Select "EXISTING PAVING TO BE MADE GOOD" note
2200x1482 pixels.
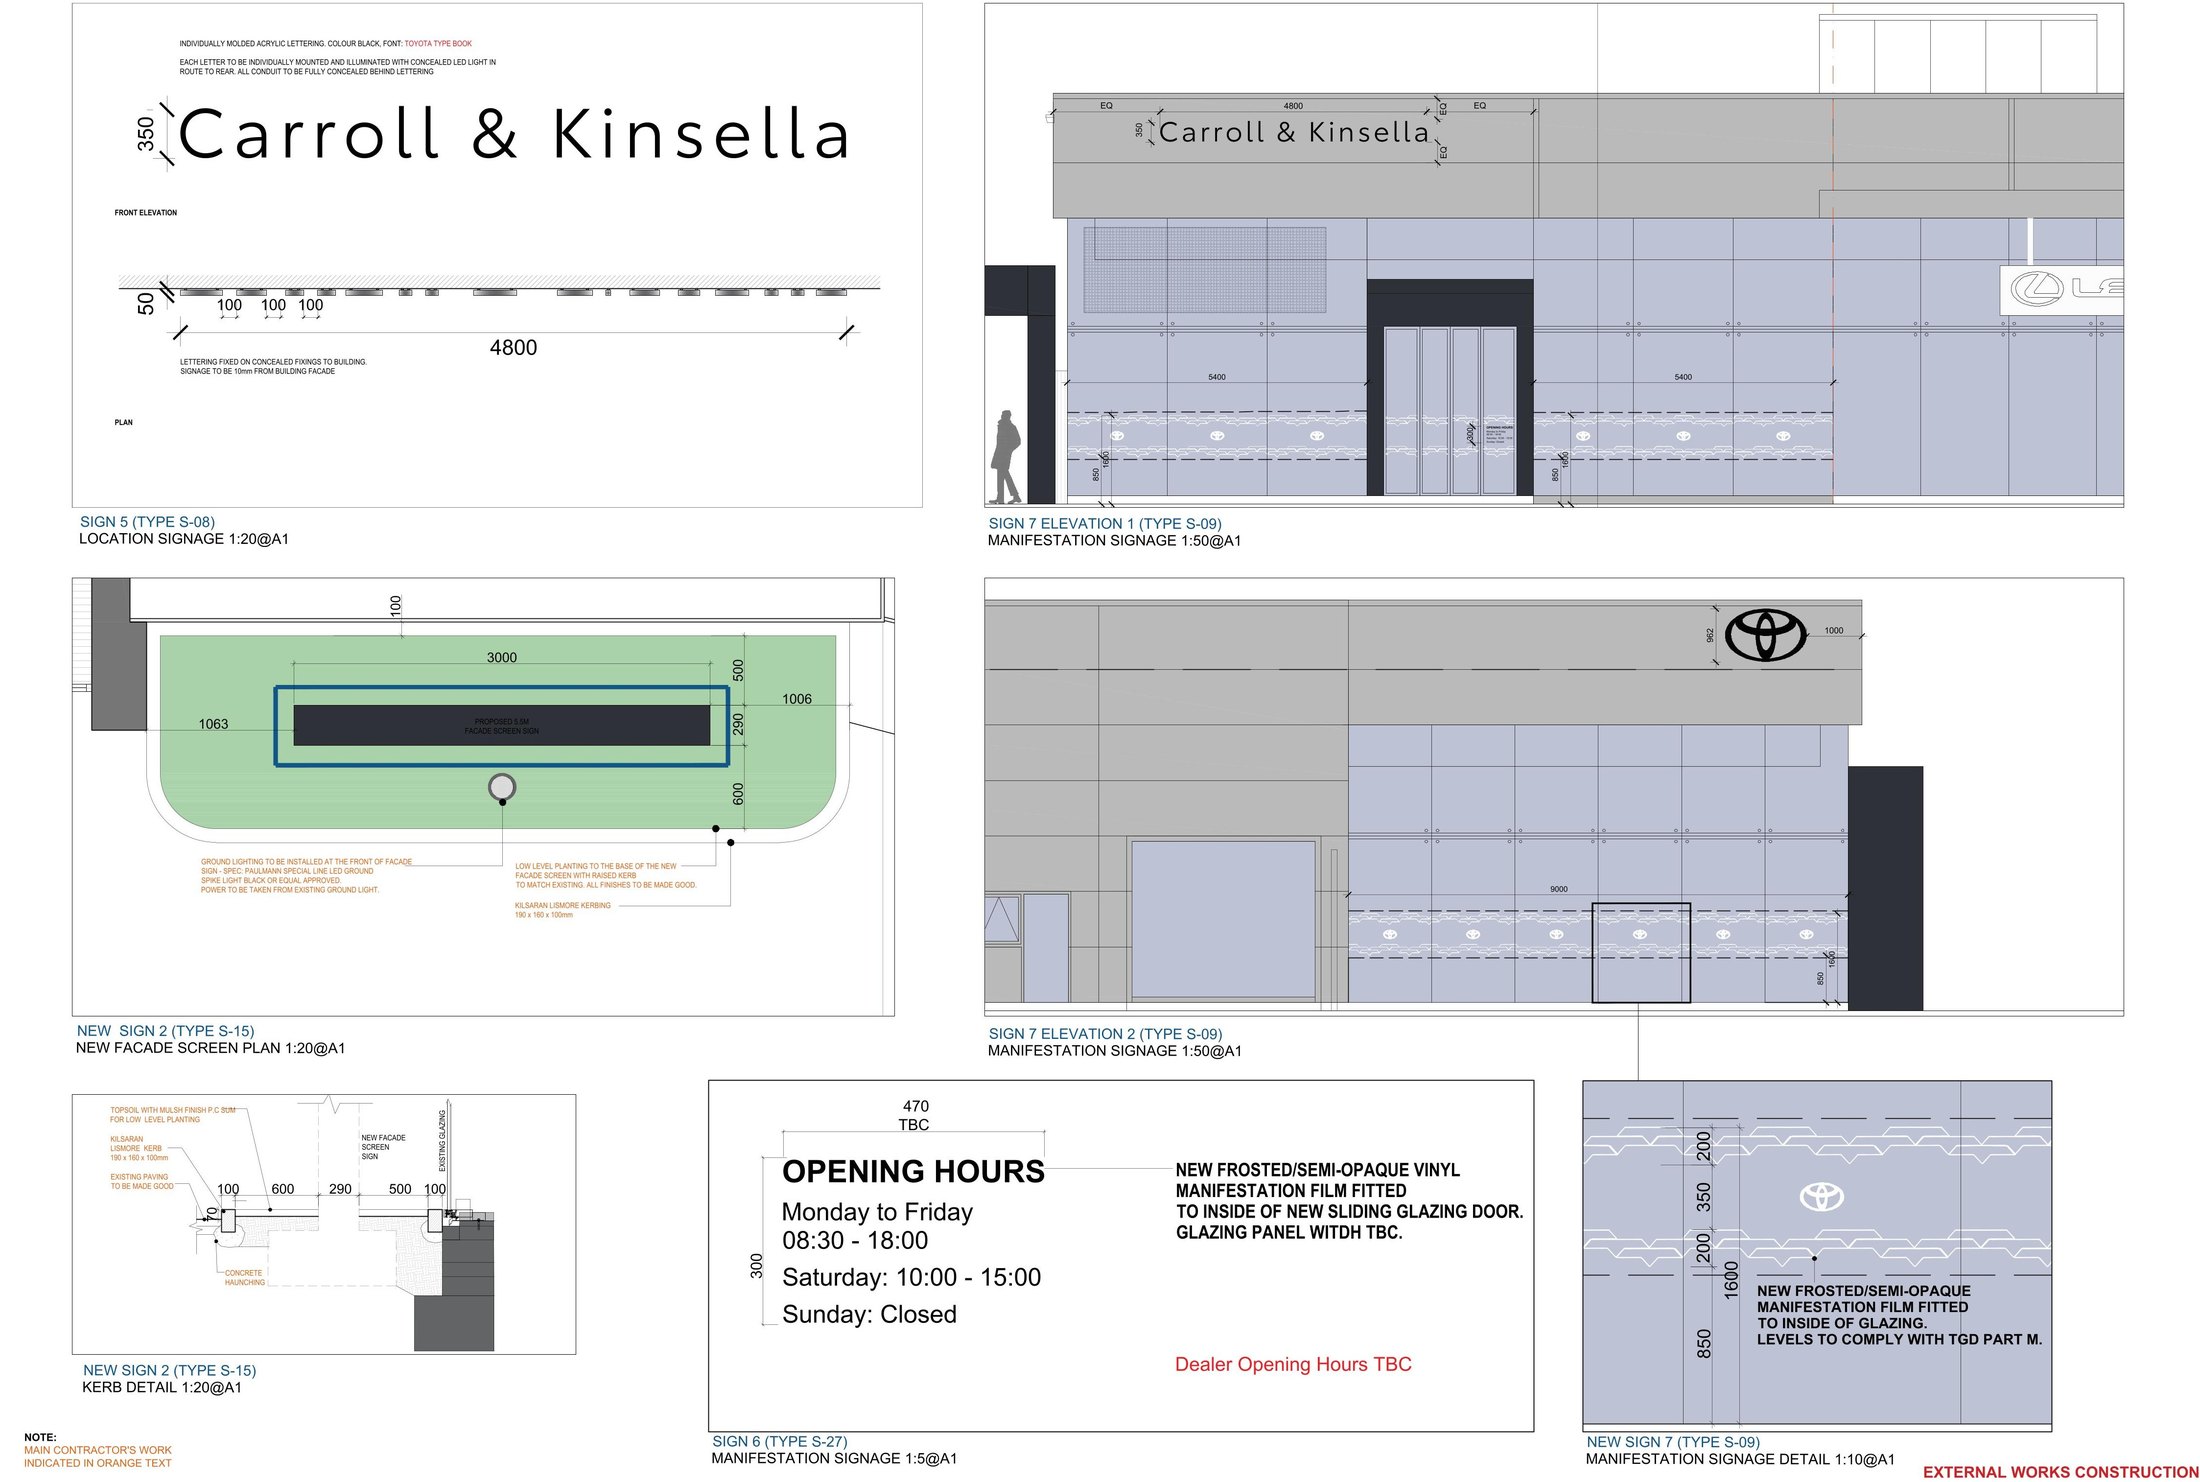[x=142, y=1182]
